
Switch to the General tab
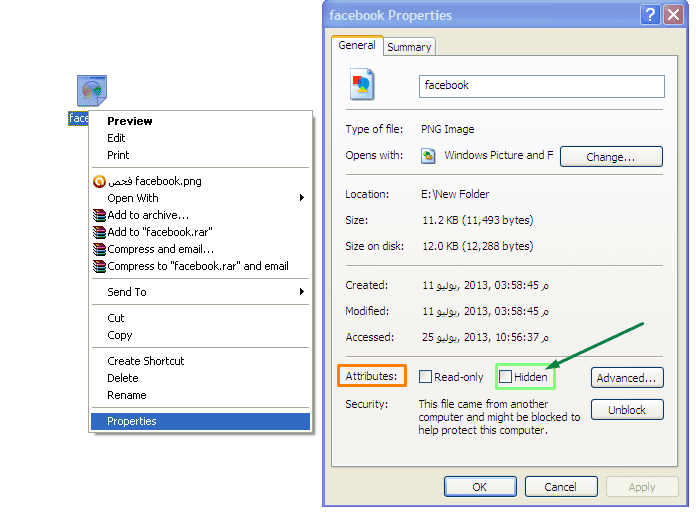point(357,45)
